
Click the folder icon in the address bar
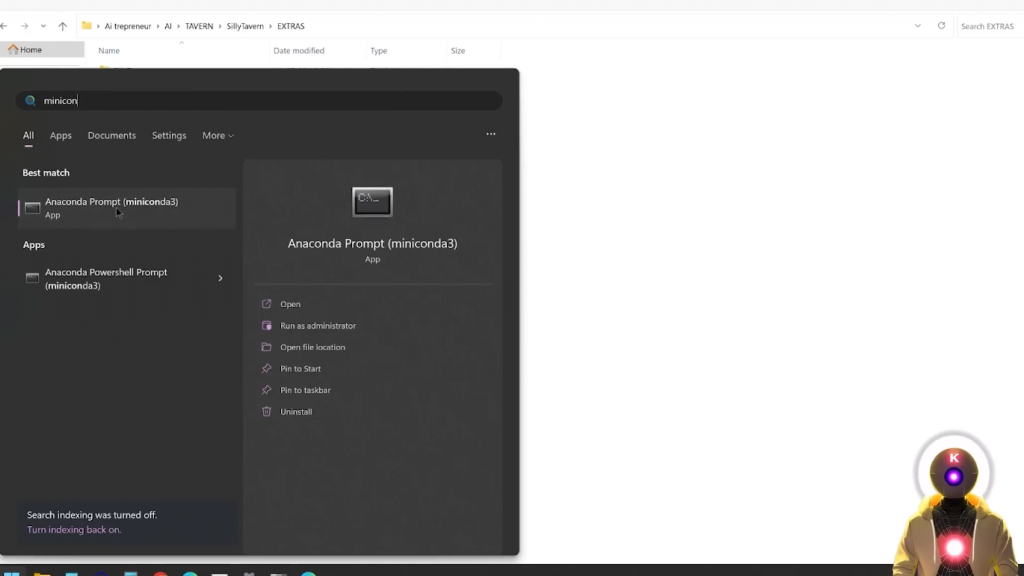(x=86, y=26)
